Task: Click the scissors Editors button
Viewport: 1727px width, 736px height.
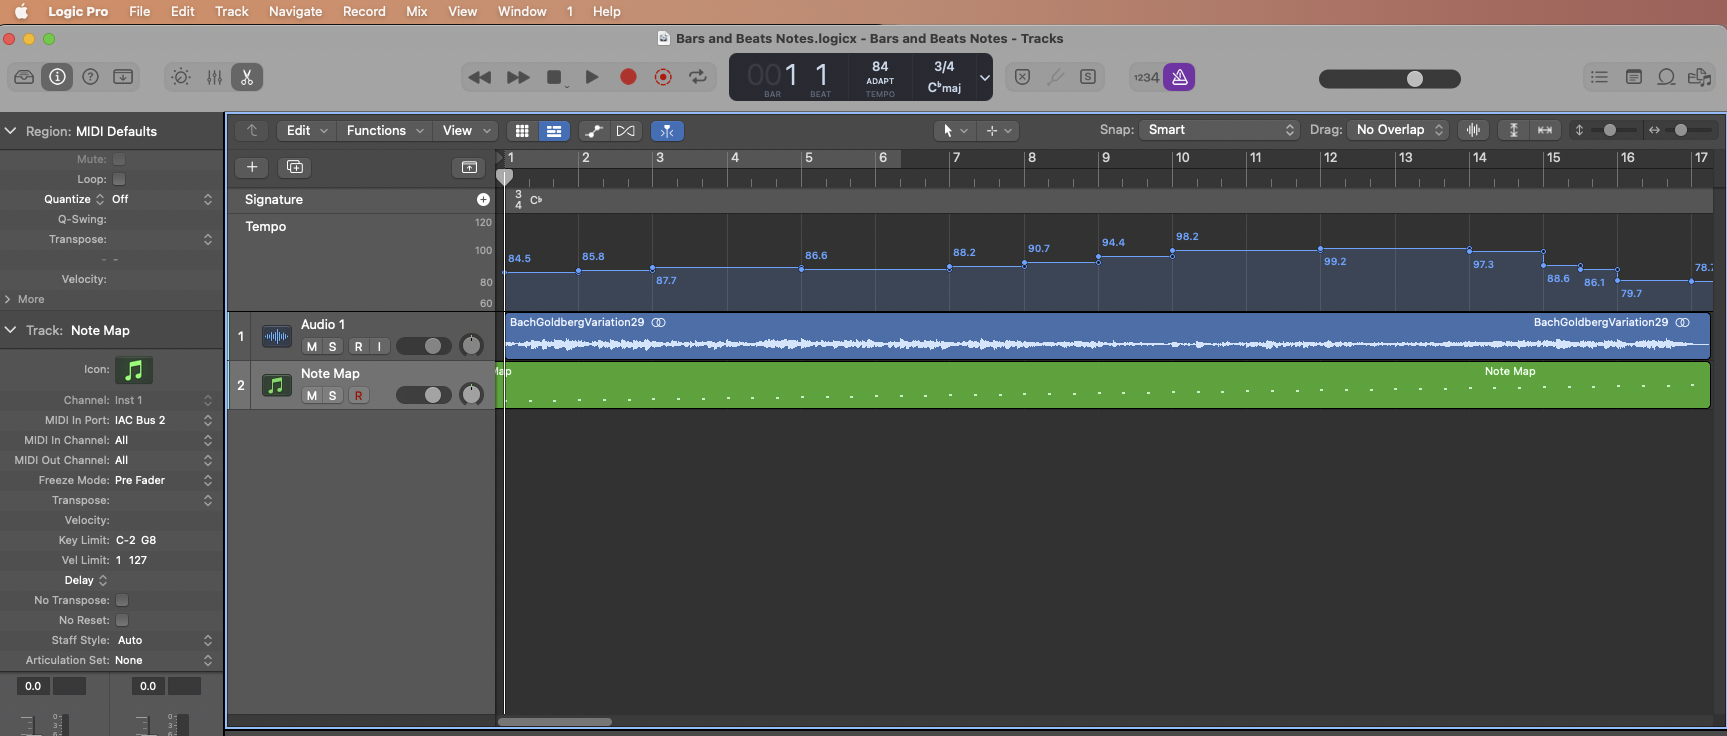Action: point(247,77)
